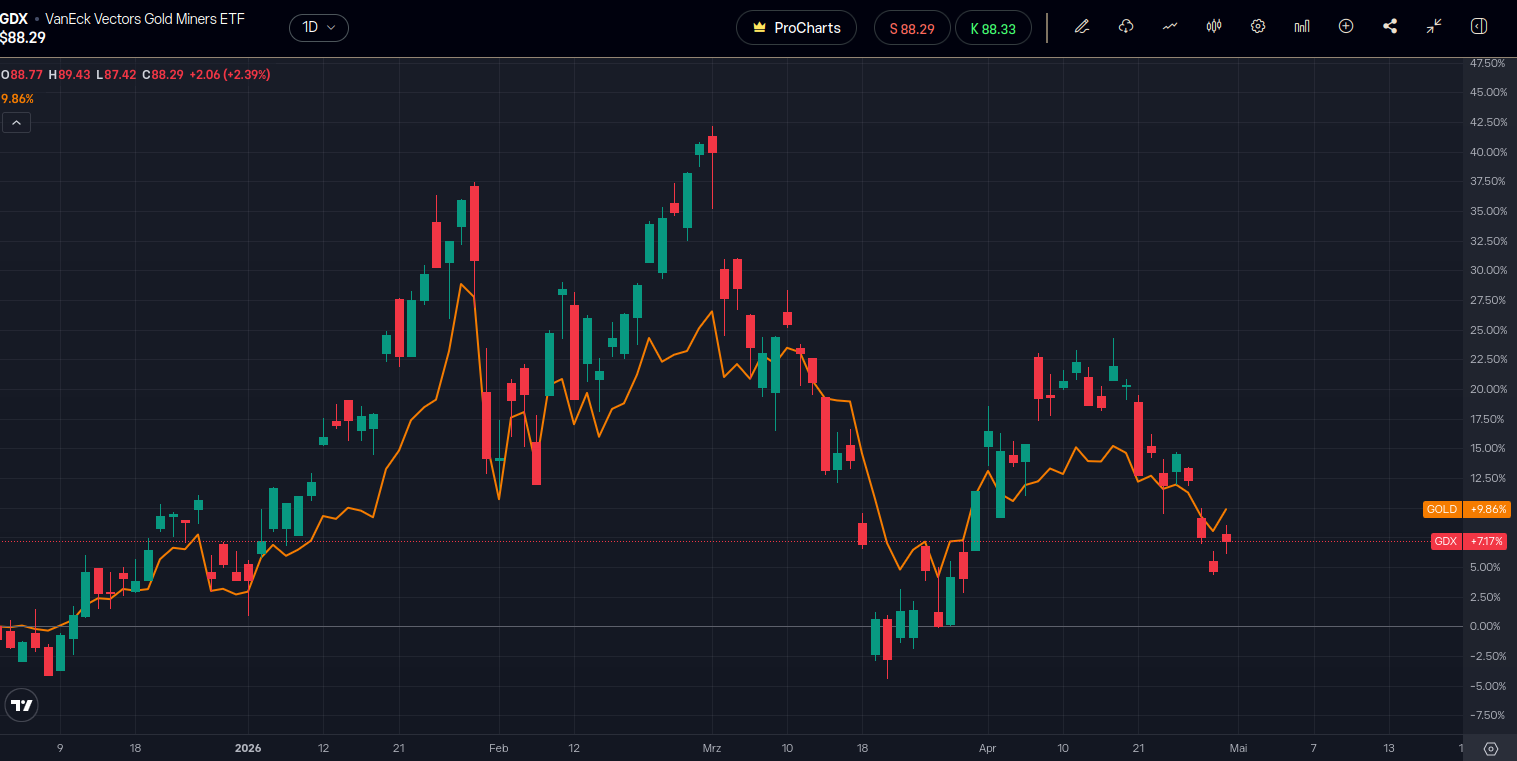Click the 40.00% price axis label
Image resolution: width=1517 pixels, height=761 pixels.
[x=1488, y=152]
